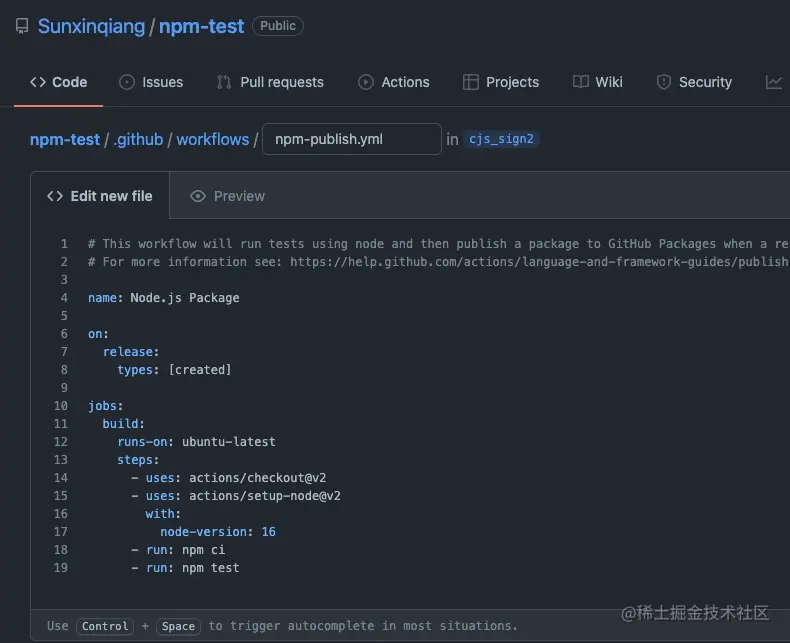790x643 pixels.
Task: Click the Preview eye icon
Action: tap(198, 196)
